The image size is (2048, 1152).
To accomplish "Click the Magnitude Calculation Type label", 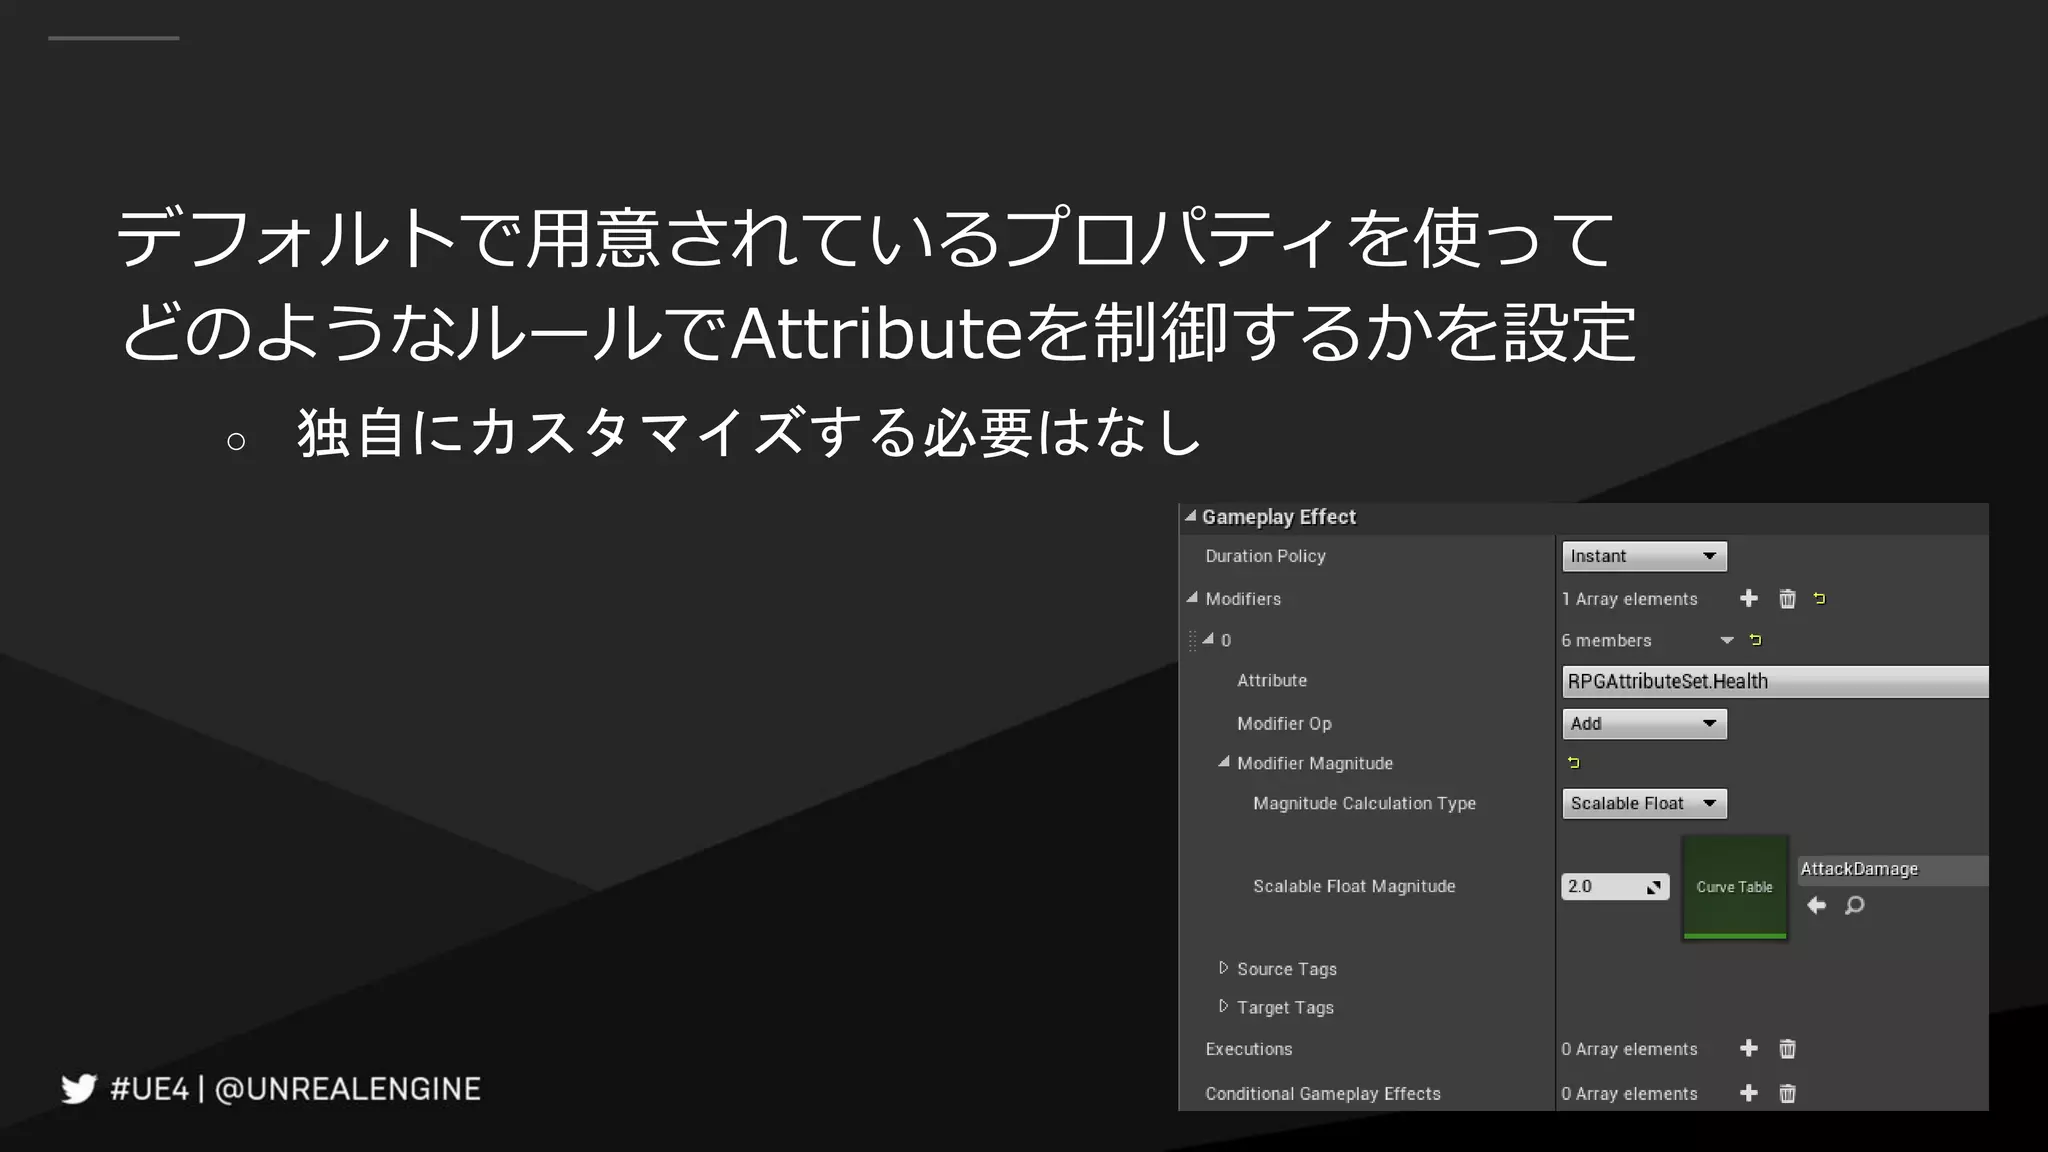I will (x=1364, y=803).
